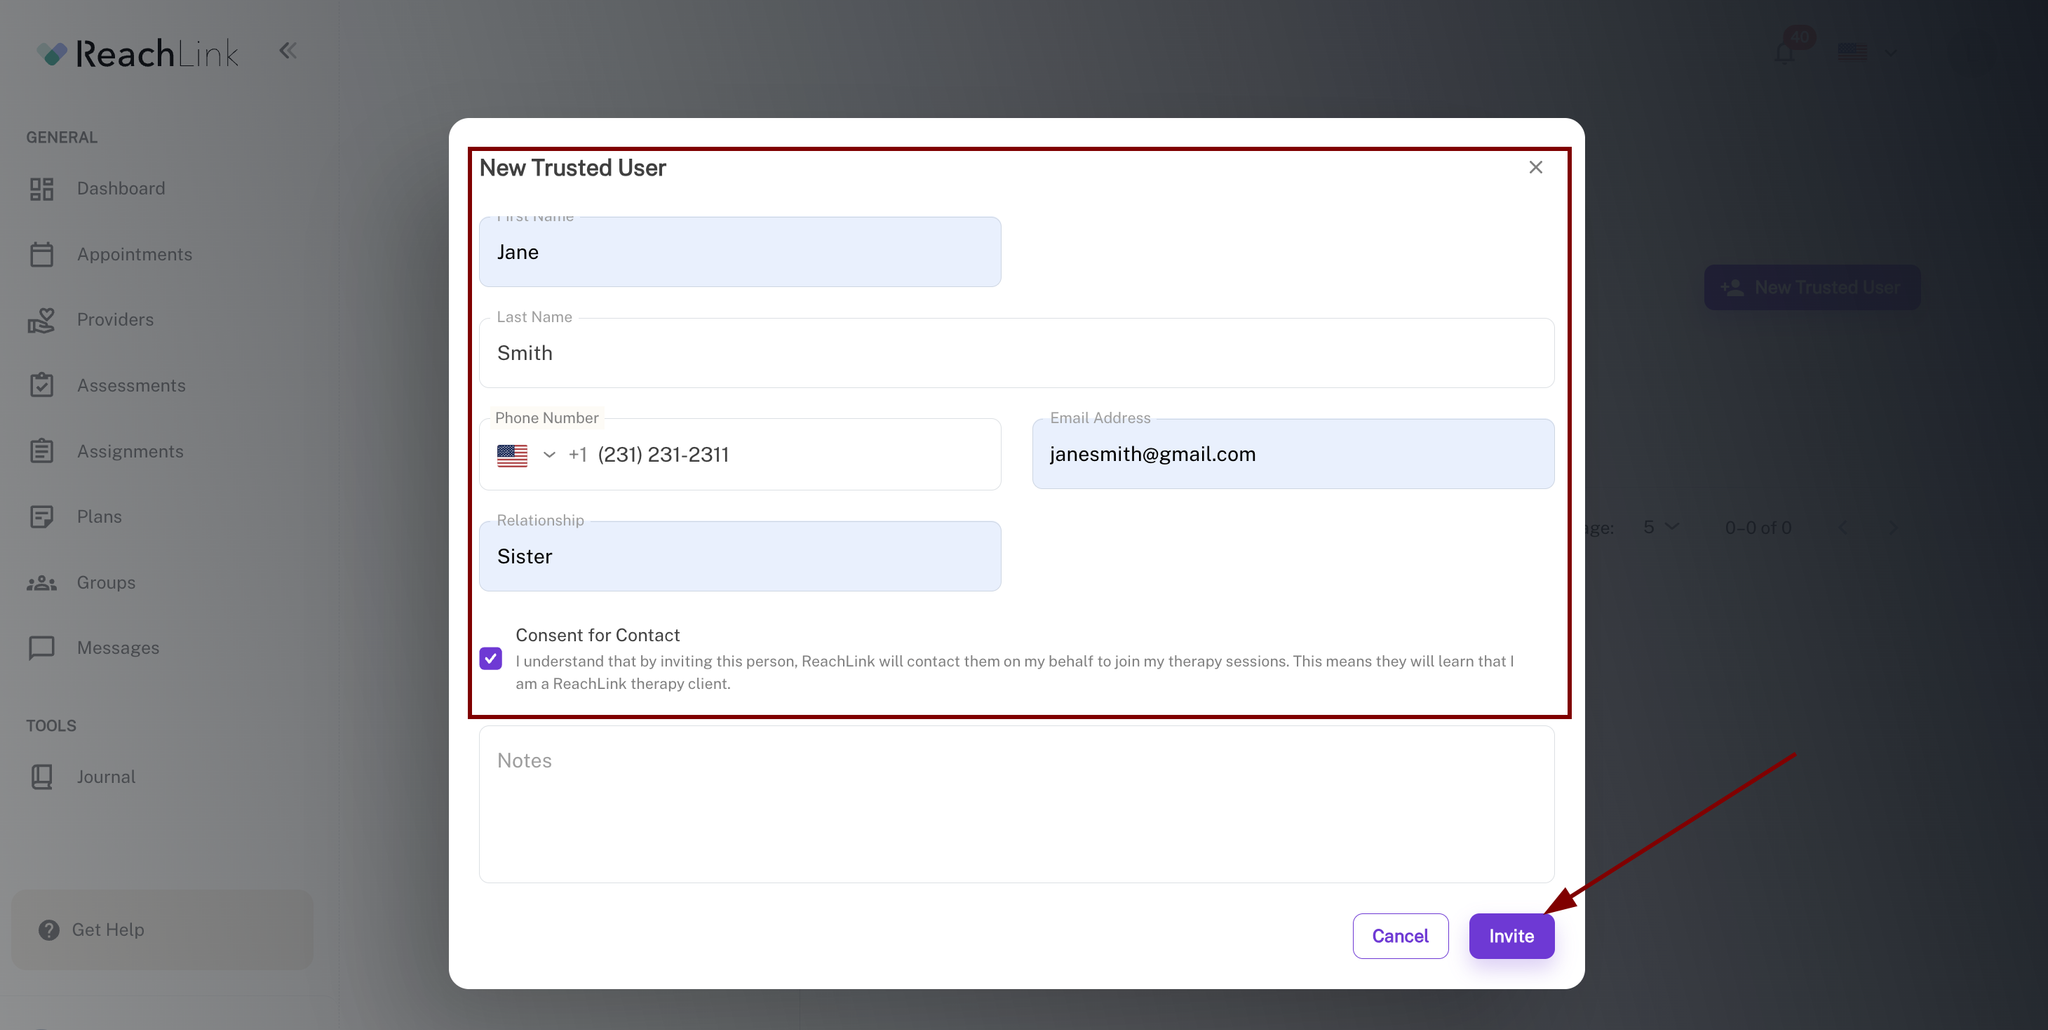Select Plans in sidebar
The image size is (2048, 1030).
click(x=100, y=517)
